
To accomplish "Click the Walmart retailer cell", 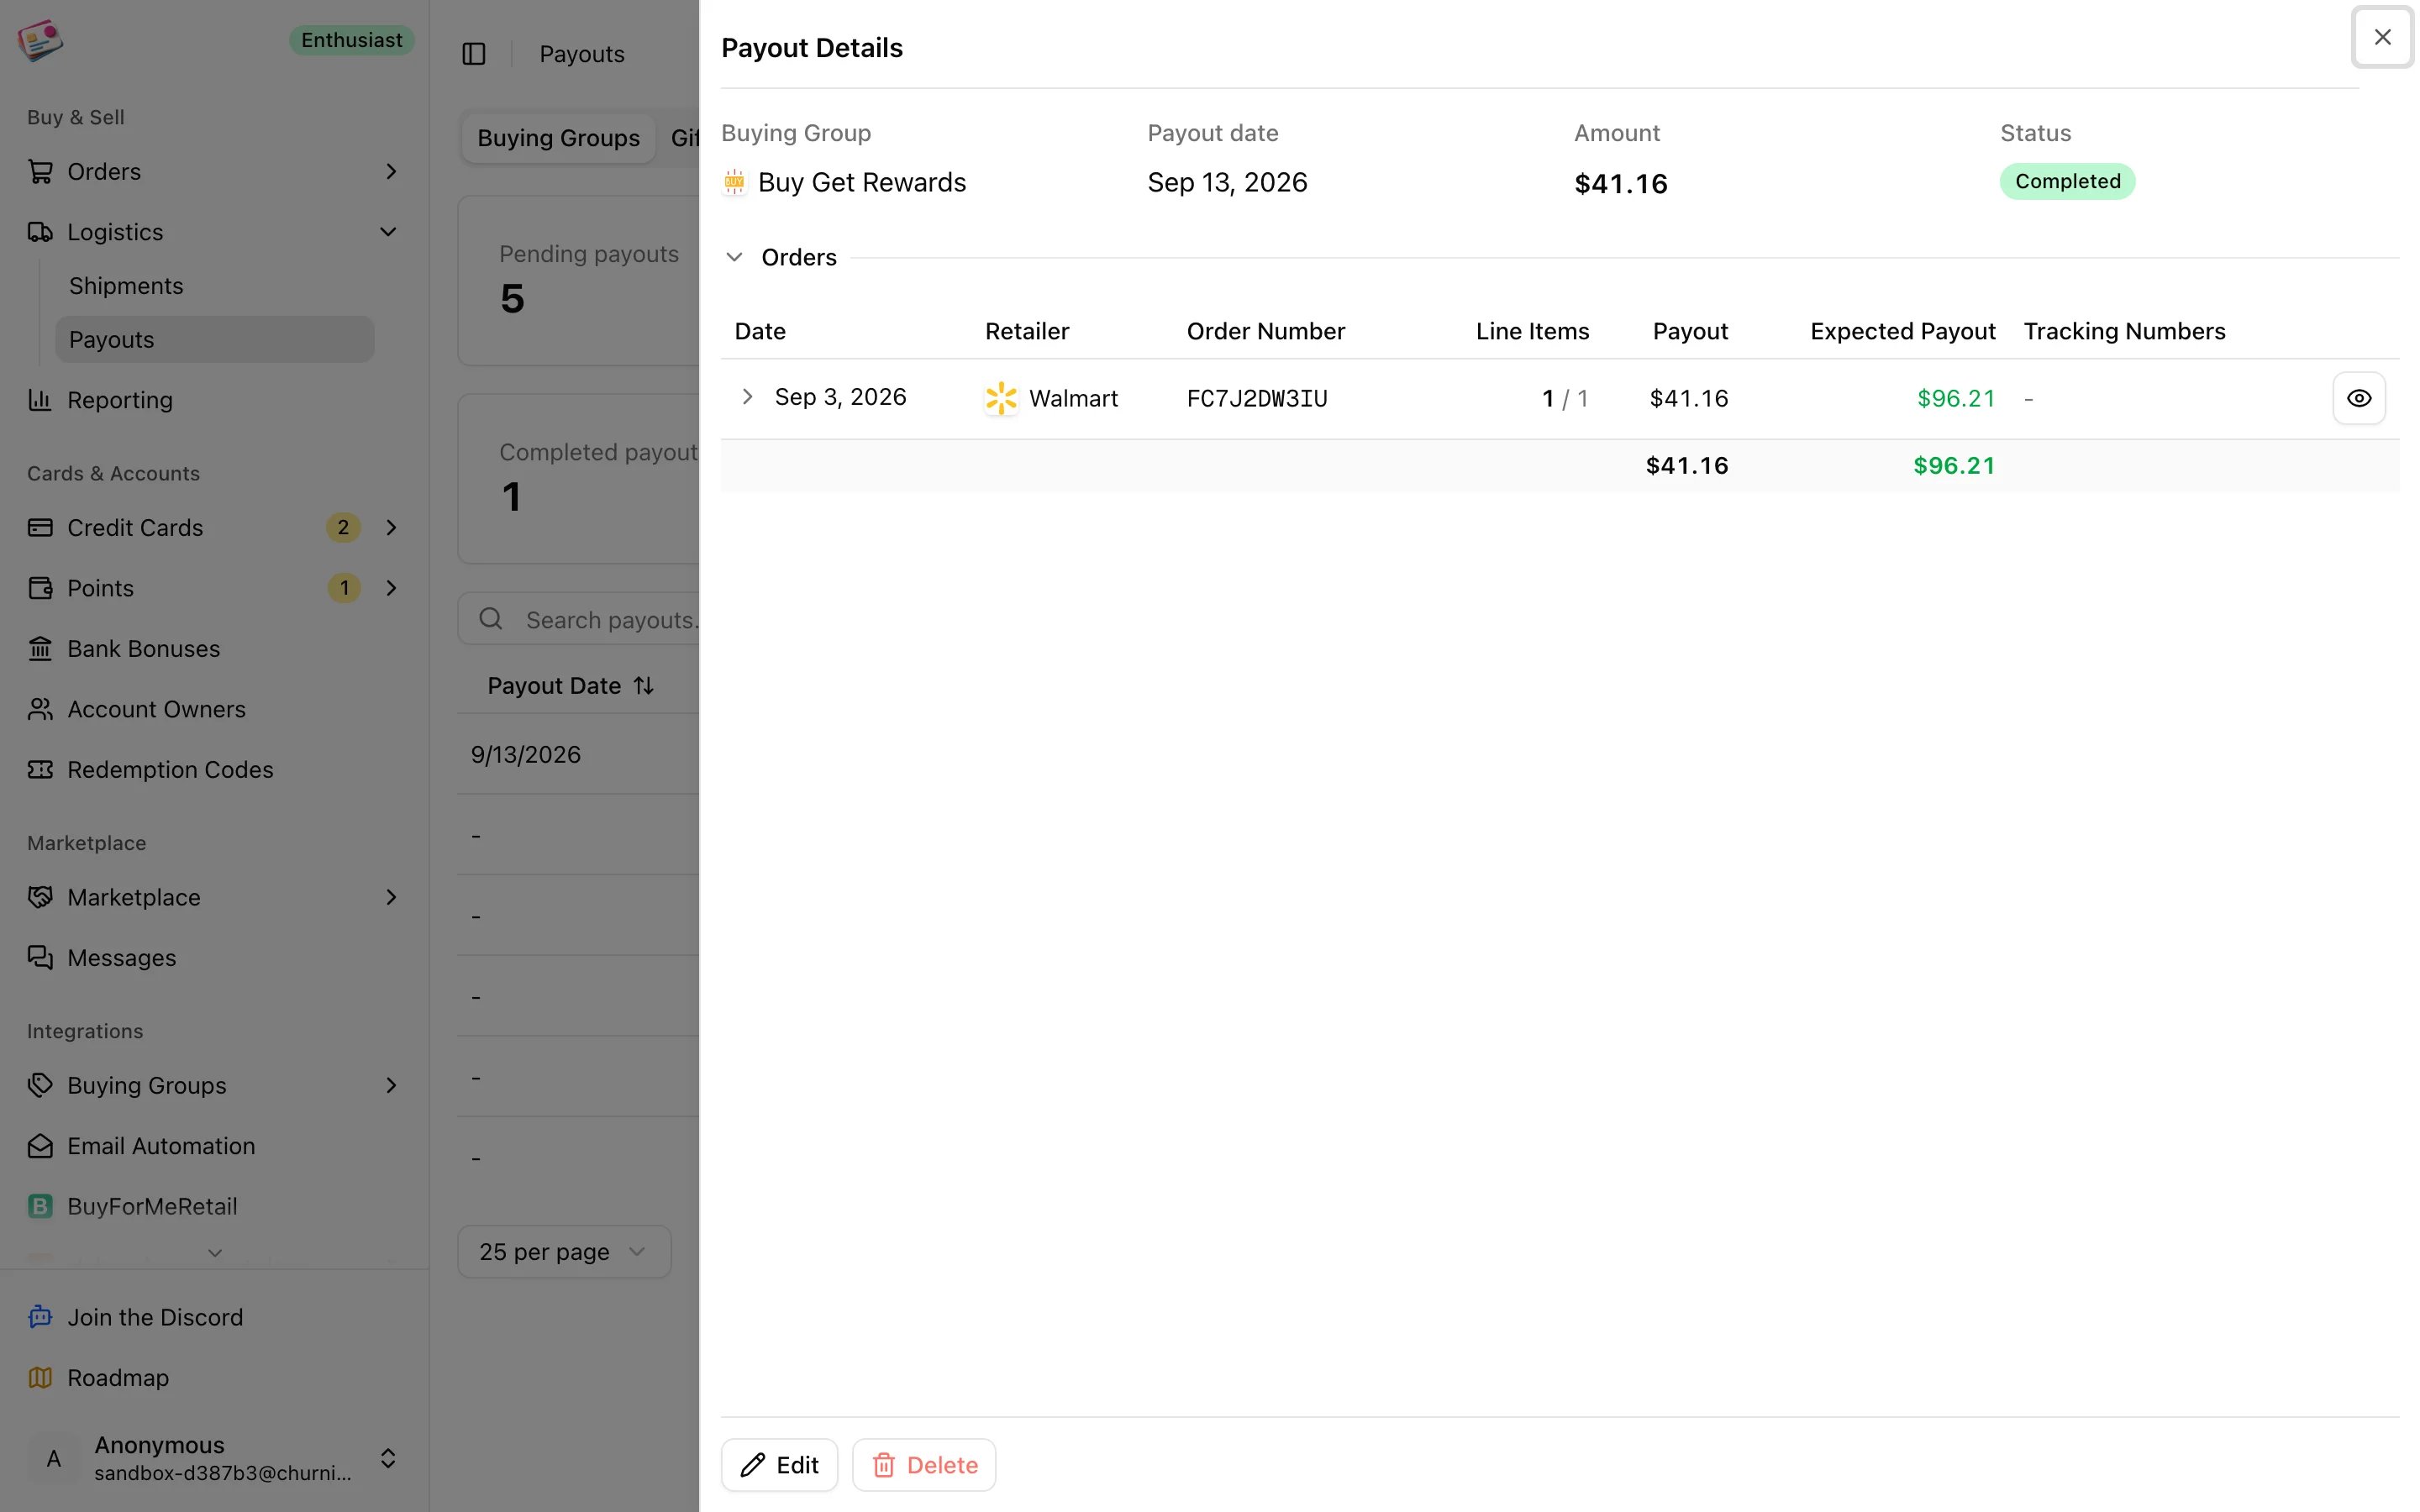I will pyautogui.click(x=1052, y=399).
